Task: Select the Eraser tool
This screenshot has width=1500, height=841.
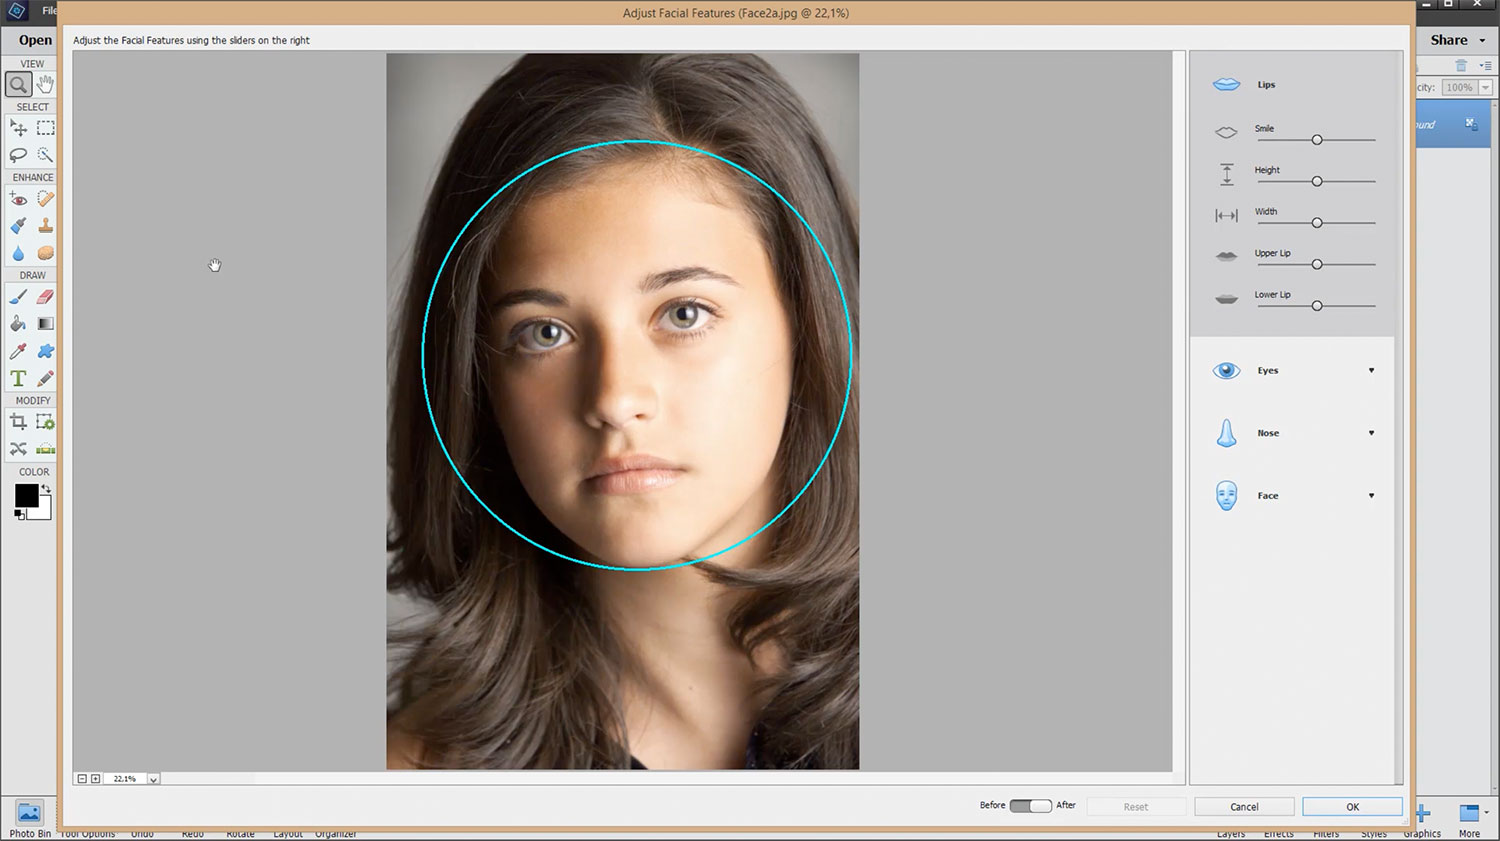Action: point(45,297)
